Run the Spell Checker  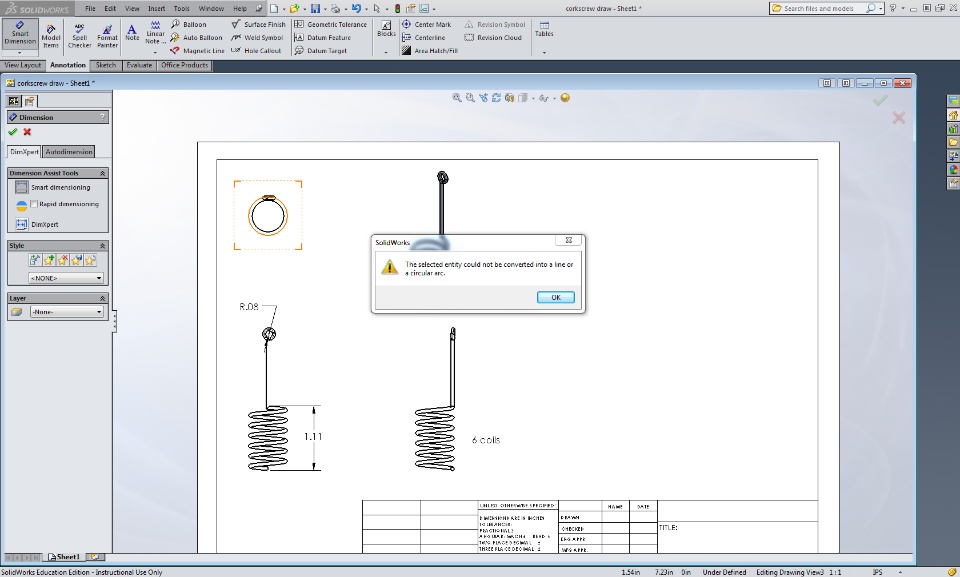pyautogui.click(x=80, y=37)
